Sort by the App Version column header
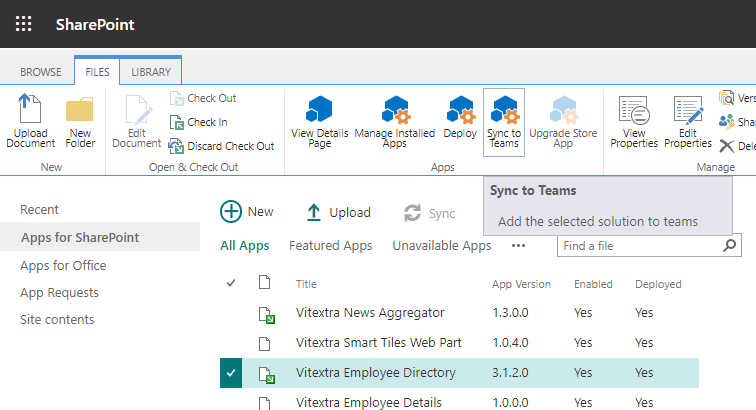 [521, 284]
